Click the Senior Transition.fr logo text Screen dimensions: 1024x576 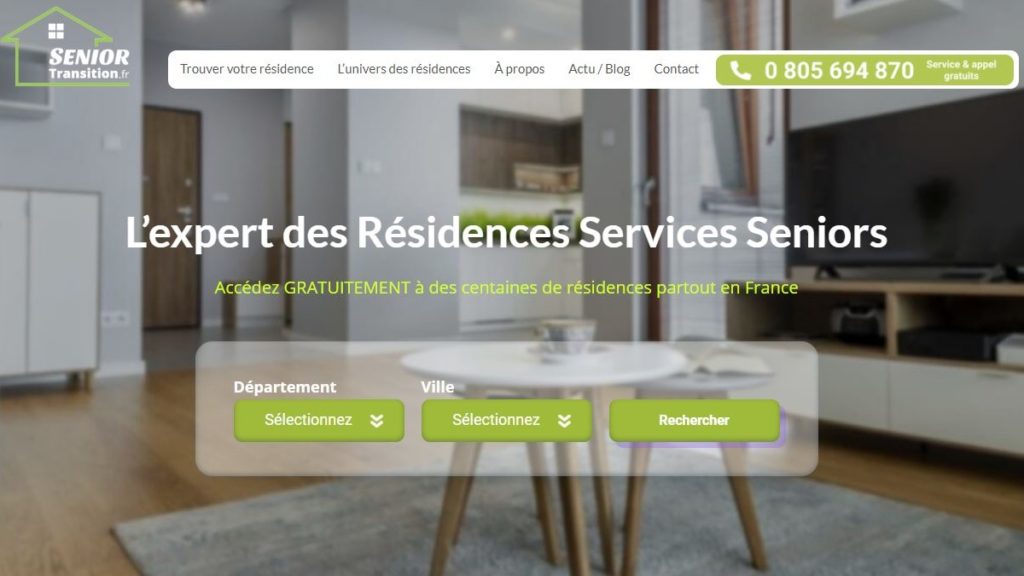(89, 65)
